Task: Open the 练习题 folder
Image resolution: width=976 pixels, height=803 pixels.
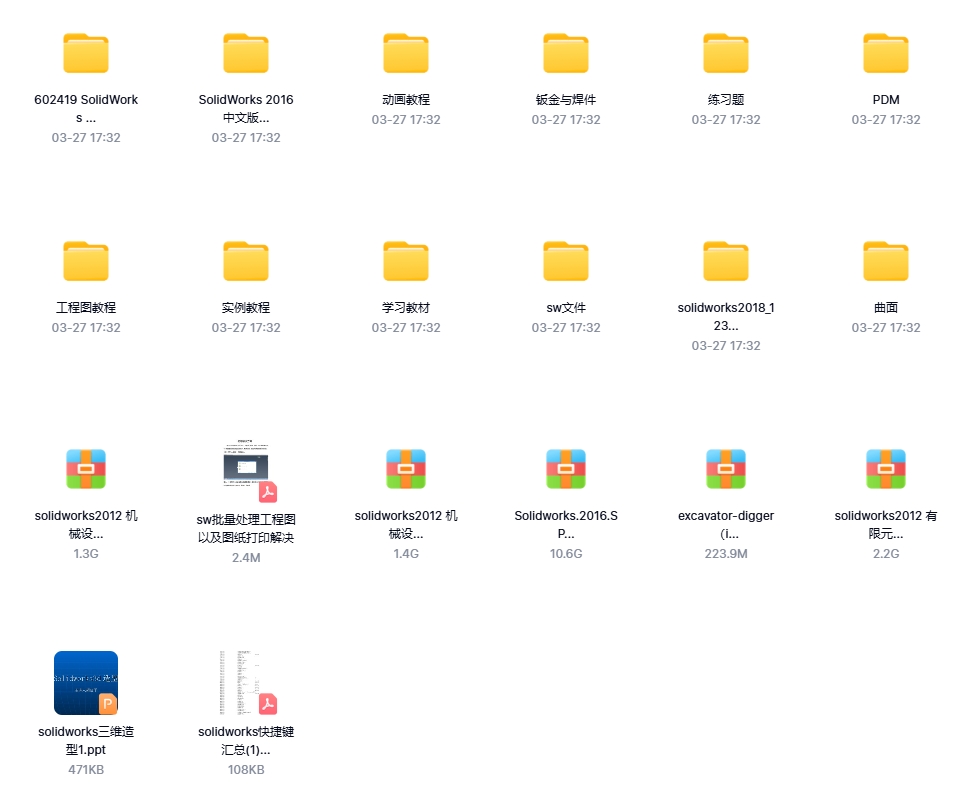Action: [725, 53]
